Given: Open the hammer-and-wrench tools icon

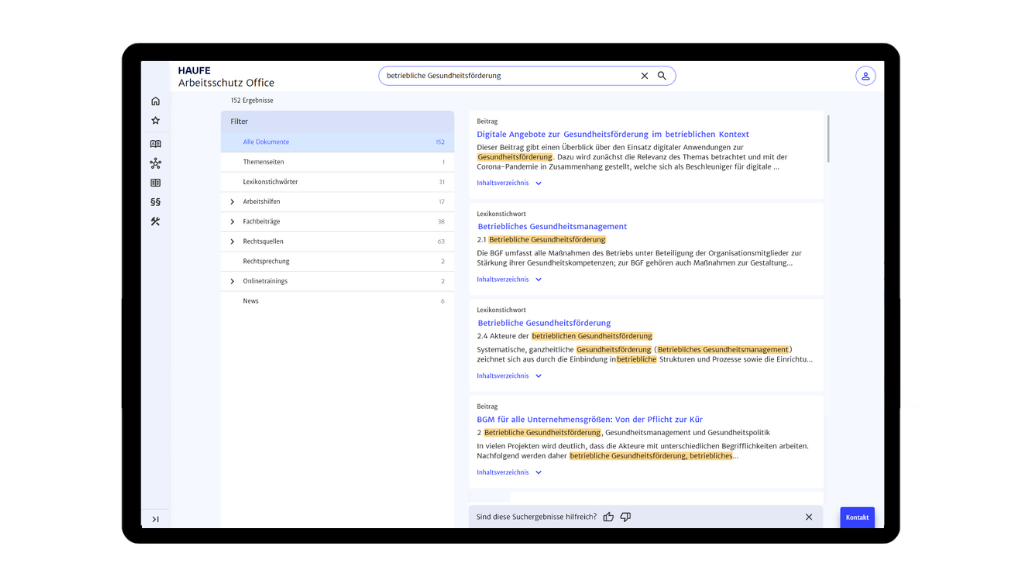Looking at the screenshot, I should tap(155, 222).
